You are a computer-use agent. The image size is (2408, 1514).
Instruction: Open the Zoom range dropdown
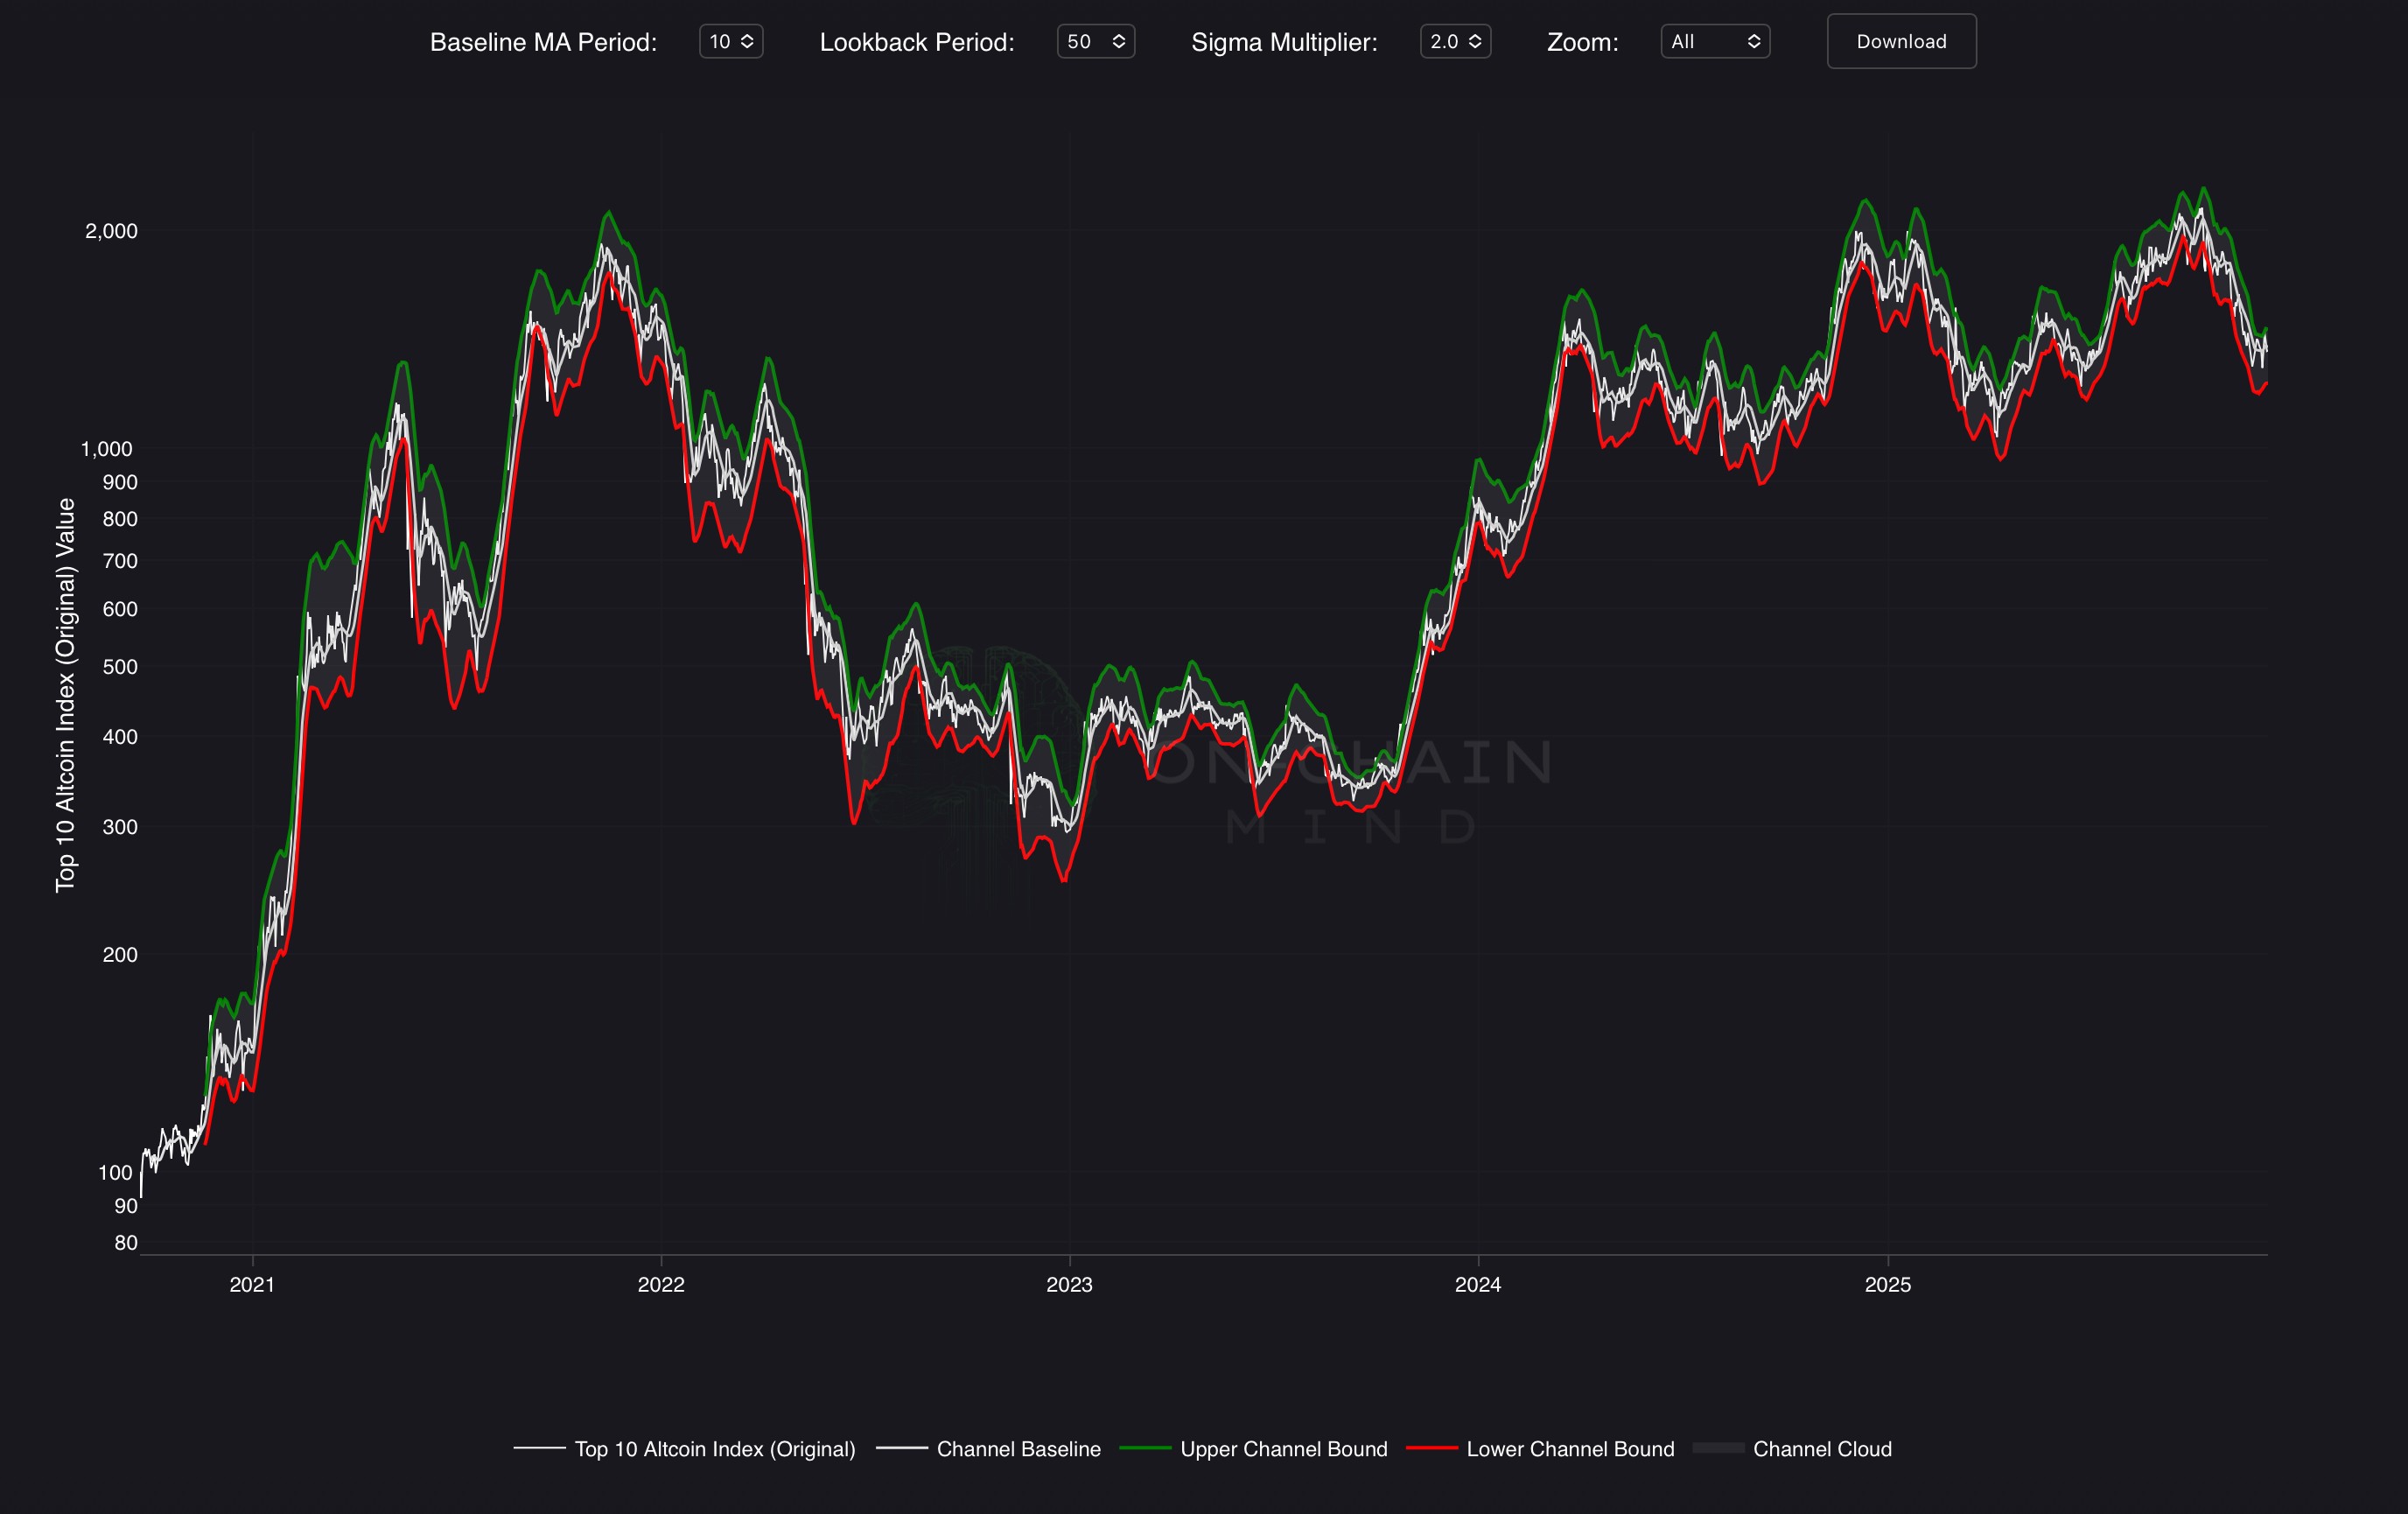coord(1714,41)
